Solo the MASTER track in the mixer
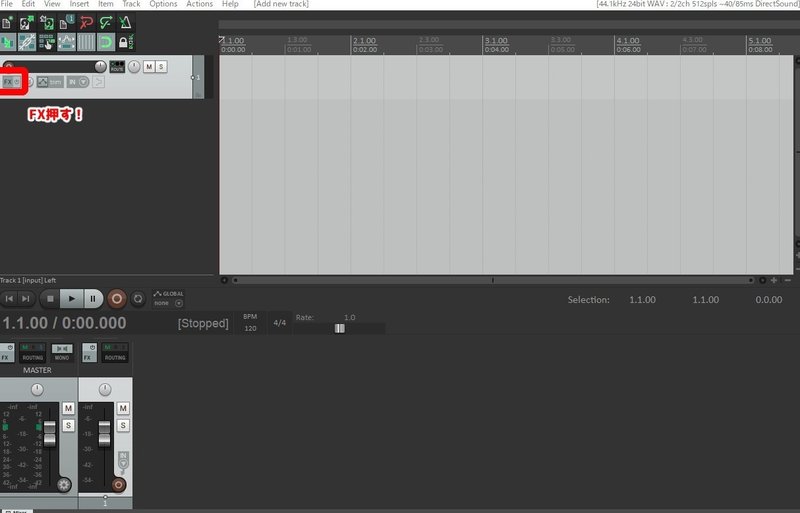 click(68, 426)
